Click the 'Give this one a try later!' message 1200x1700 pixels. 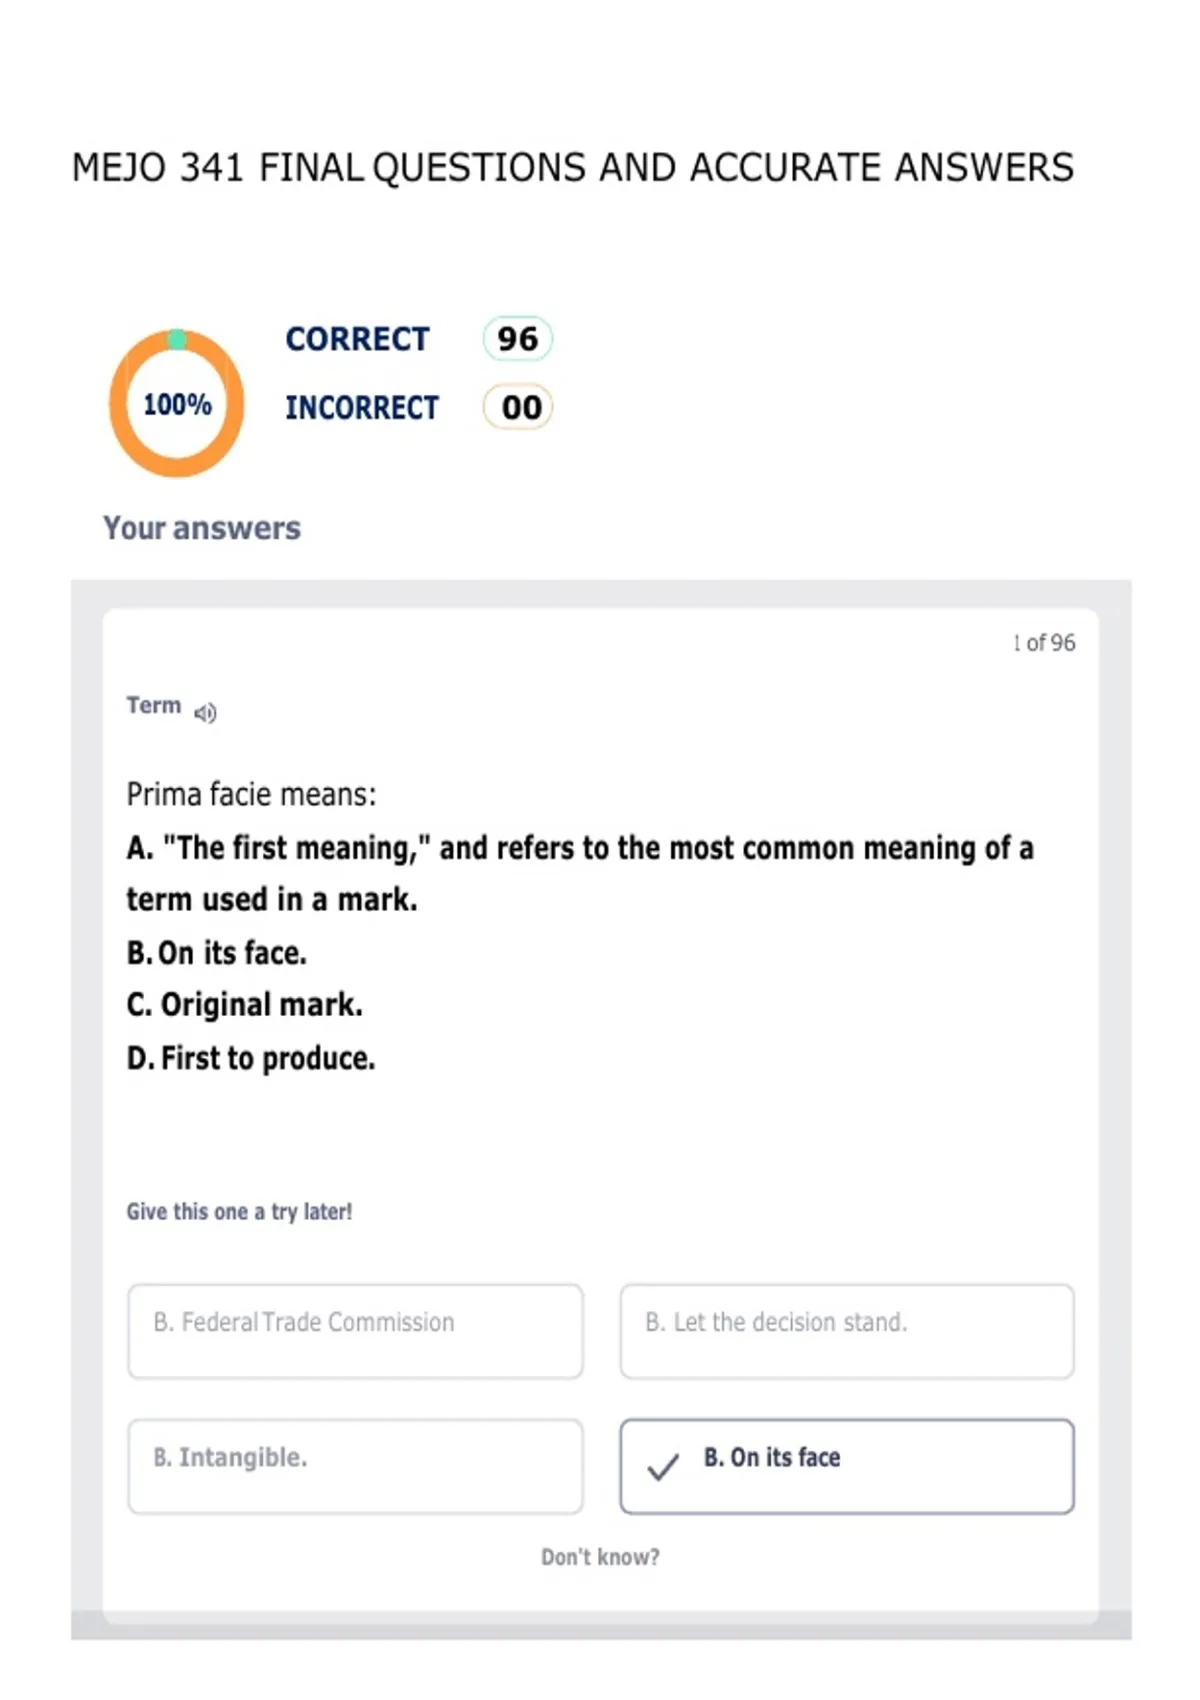pyautogui.click(x=239, y=1212)
